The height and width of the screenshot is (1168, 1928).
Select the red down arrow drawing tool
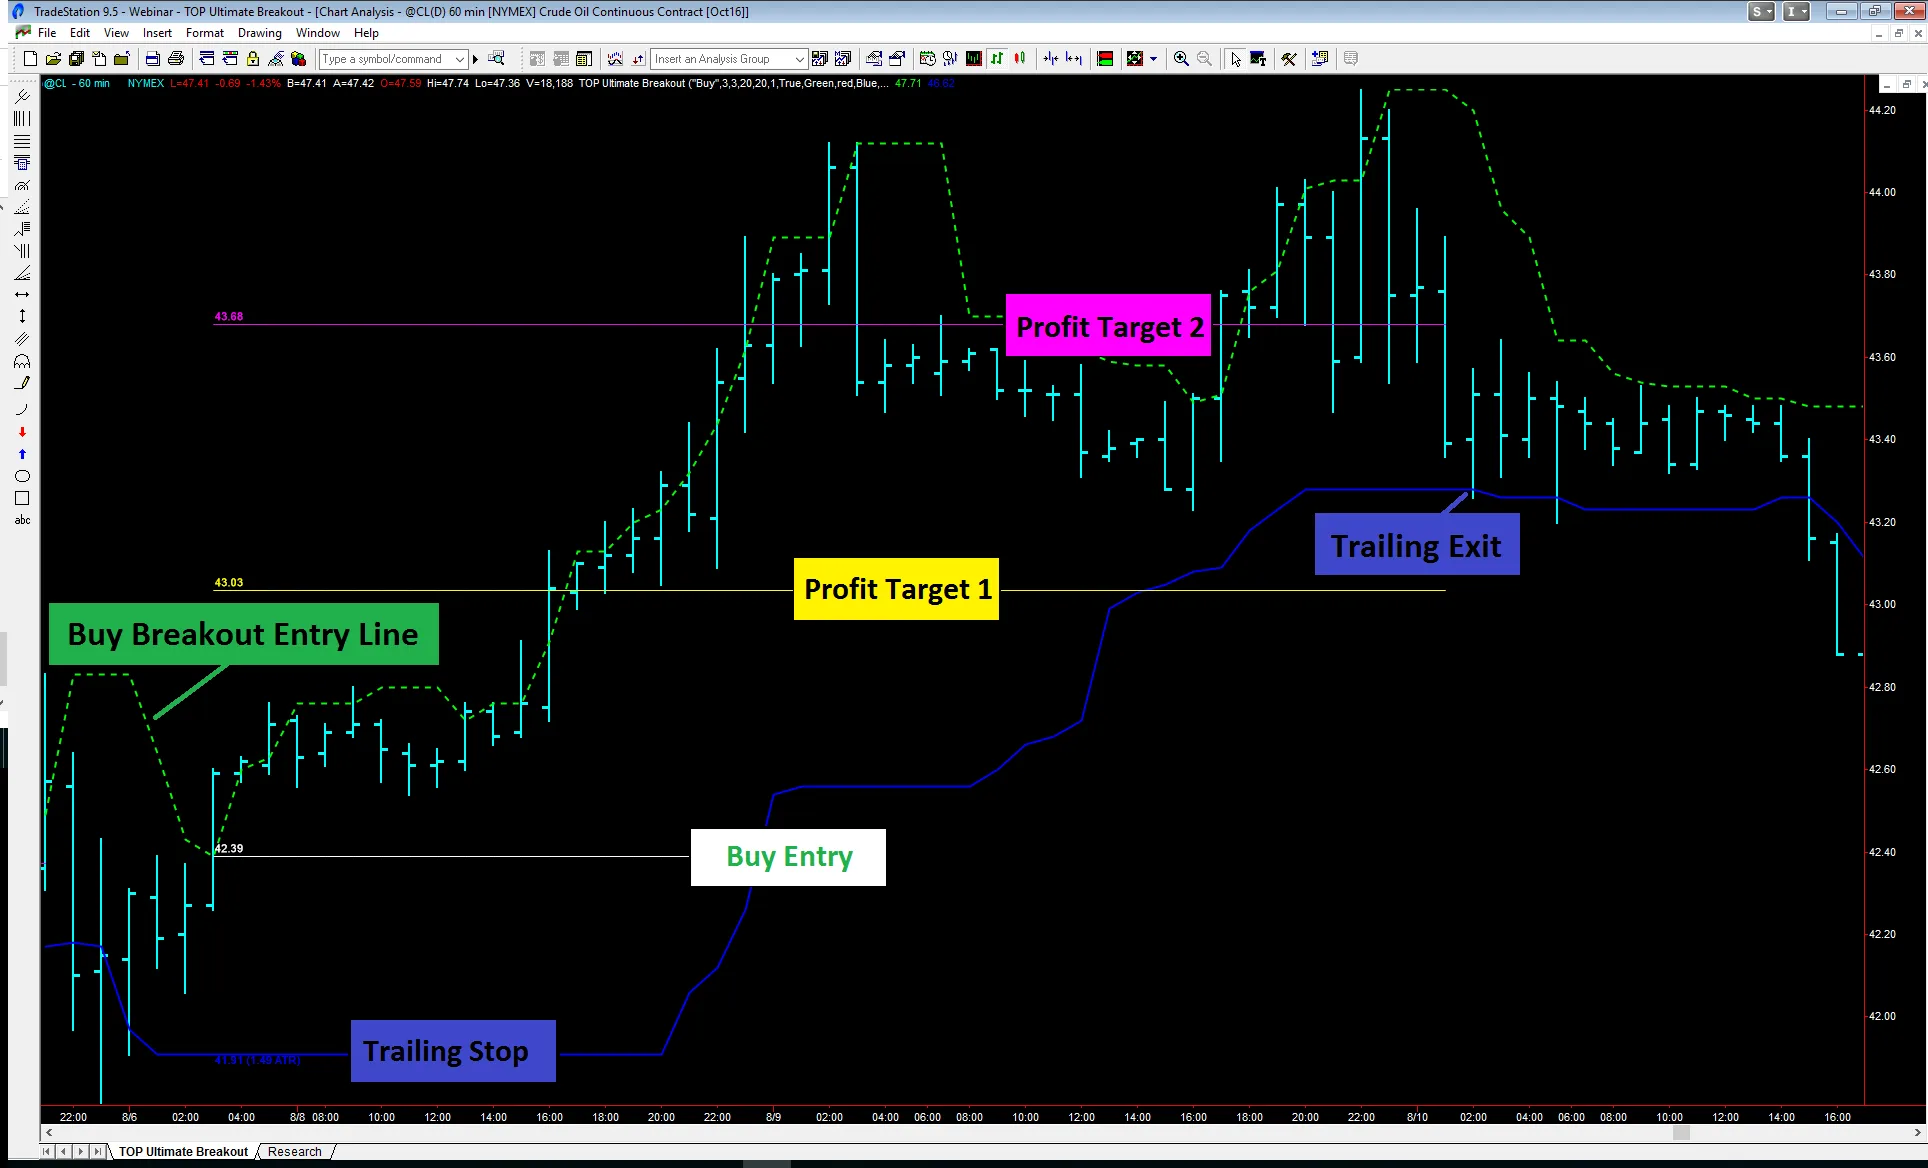pos(22,432)
